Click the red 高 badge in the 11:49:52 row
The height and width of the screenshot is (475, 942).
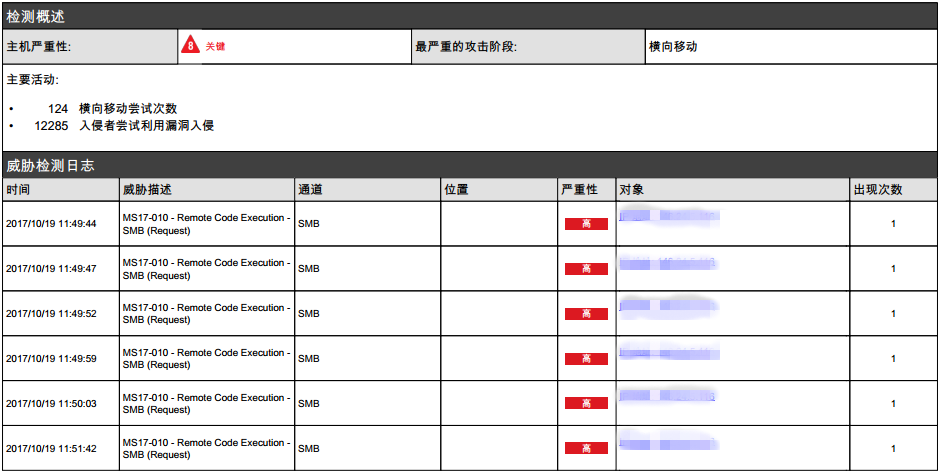click(x=586, y=314)
